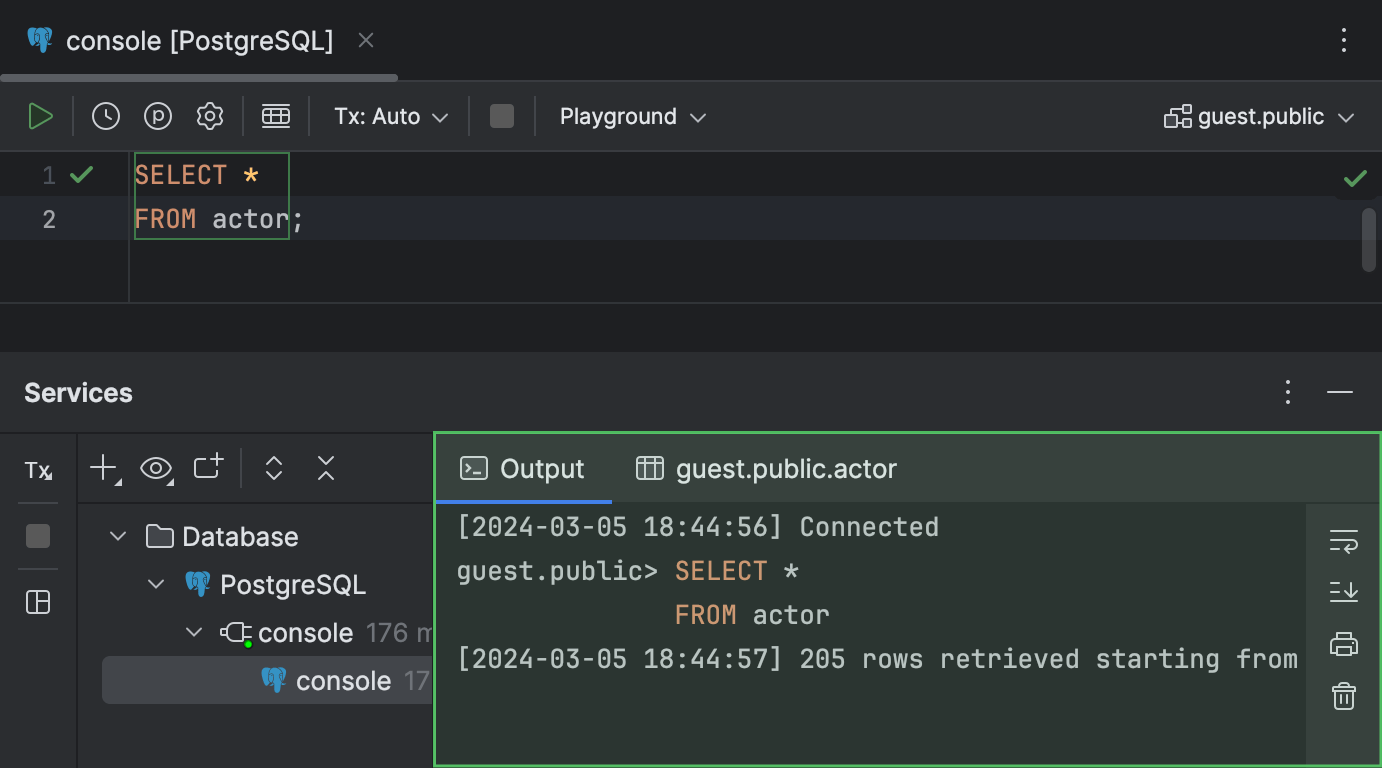Open the Tx: Auto transaction mode dropdown
Viewport: 1382px width, 768px height.
(x=389, y=116)
